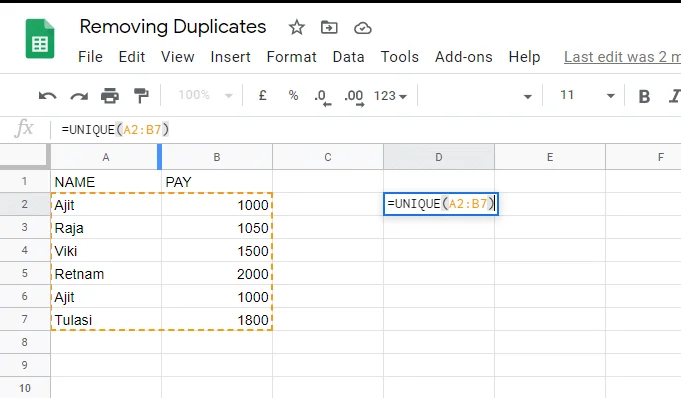Select column D header
The height and width of the screenshot is (398, 681).
point(439,157)
